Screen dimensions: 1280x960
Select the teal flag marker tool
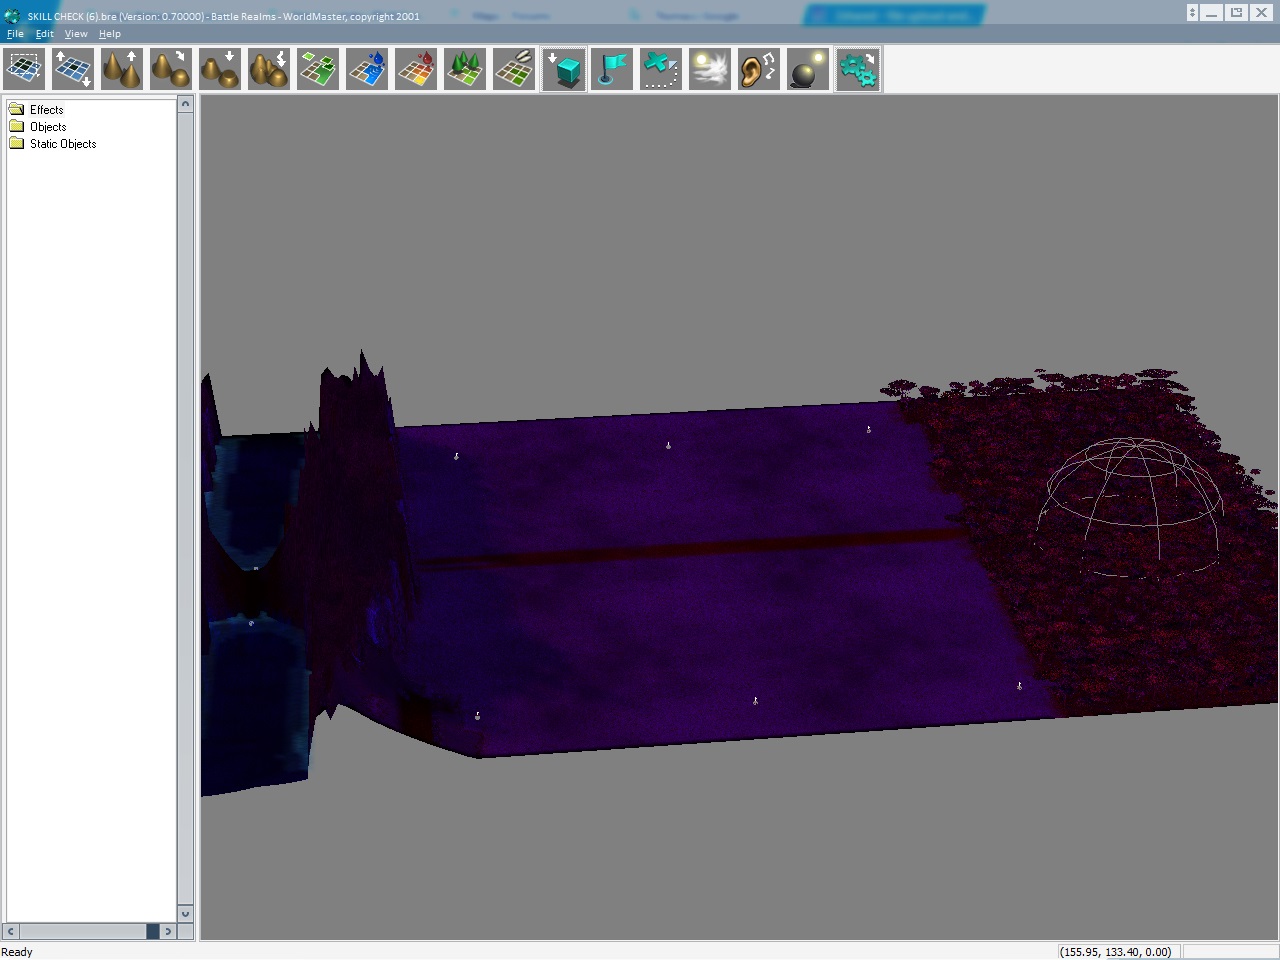pos(612,70)
